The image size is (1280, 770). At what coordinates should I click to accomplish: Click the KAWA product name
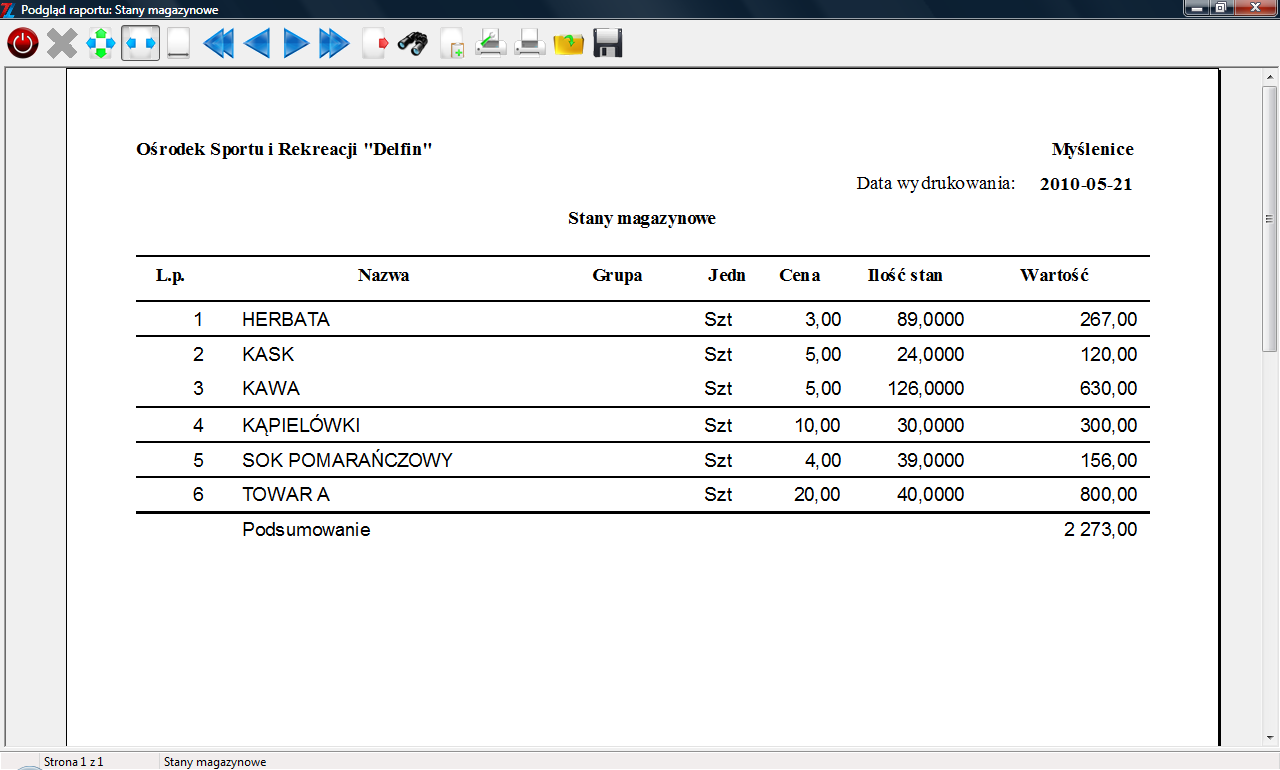tap(271, 389)
